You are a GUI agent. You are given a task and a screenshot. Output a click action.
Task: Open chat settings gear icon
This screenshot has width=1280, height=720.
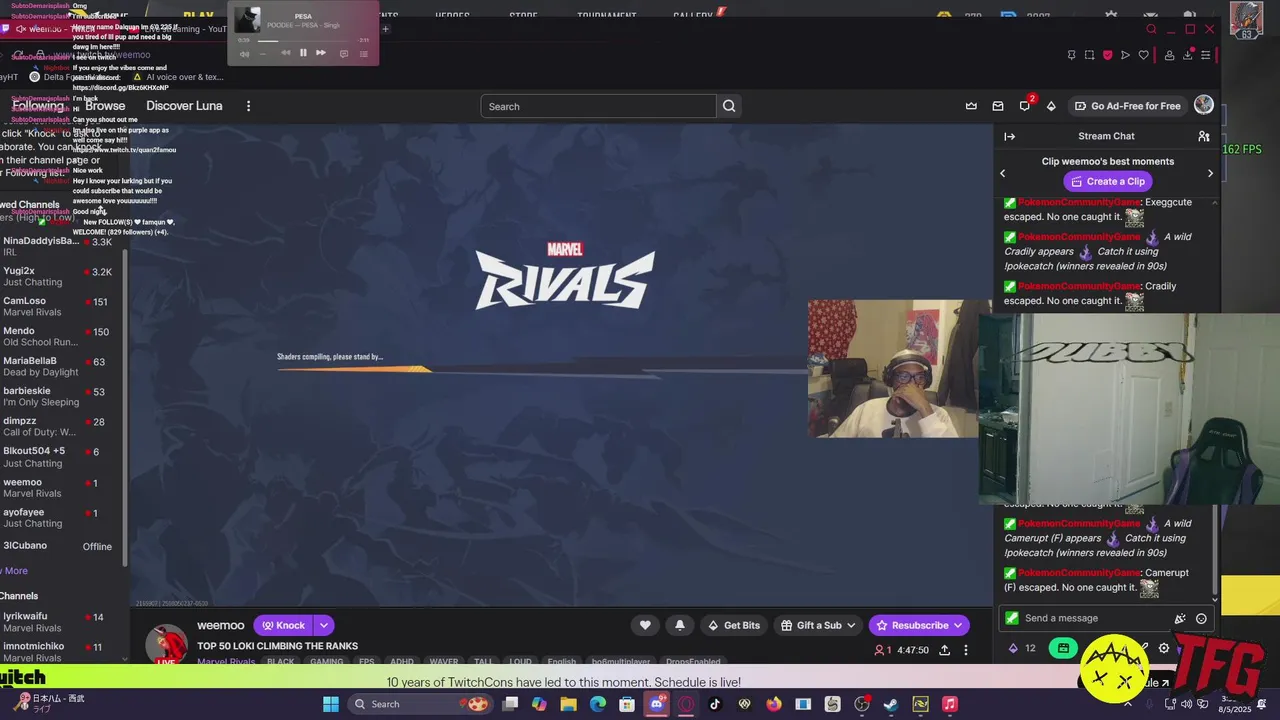(1164, 648)
